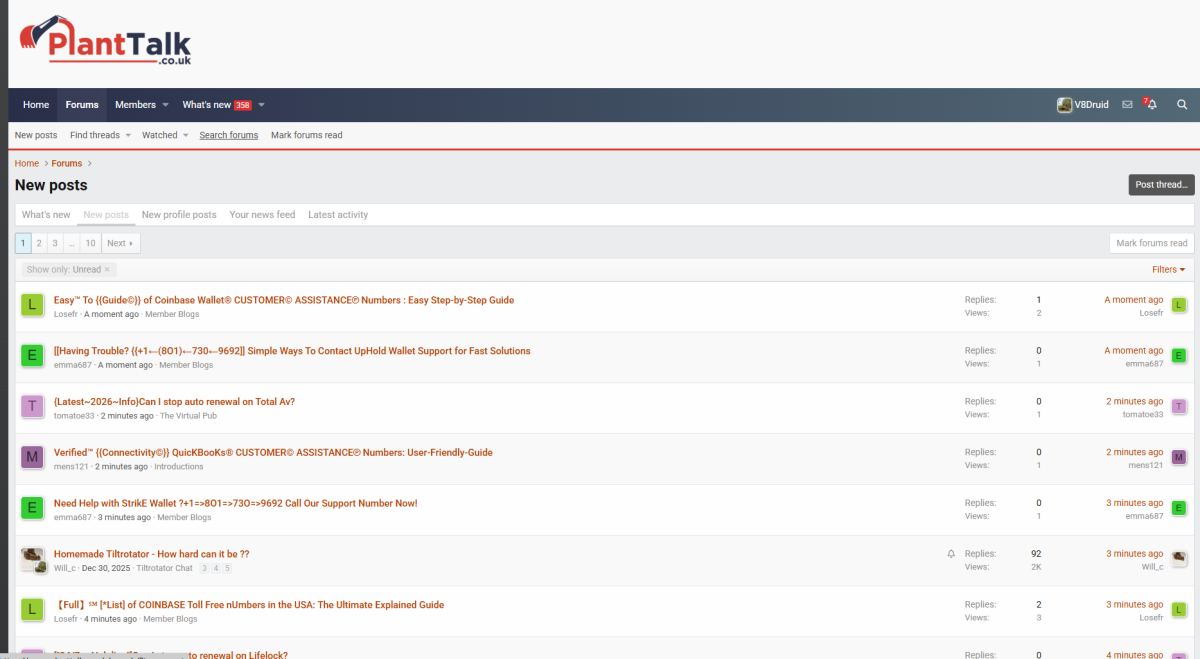1200x659 pixels.
Task: Switch to What's new tab
Action: pyautogui.click(x=46, y=215)
